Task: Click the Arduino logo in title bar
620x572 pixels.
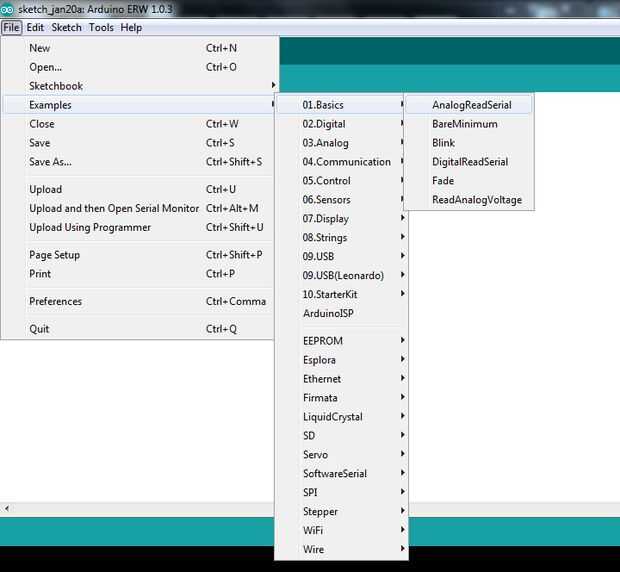Action: [x=7, y=9]
